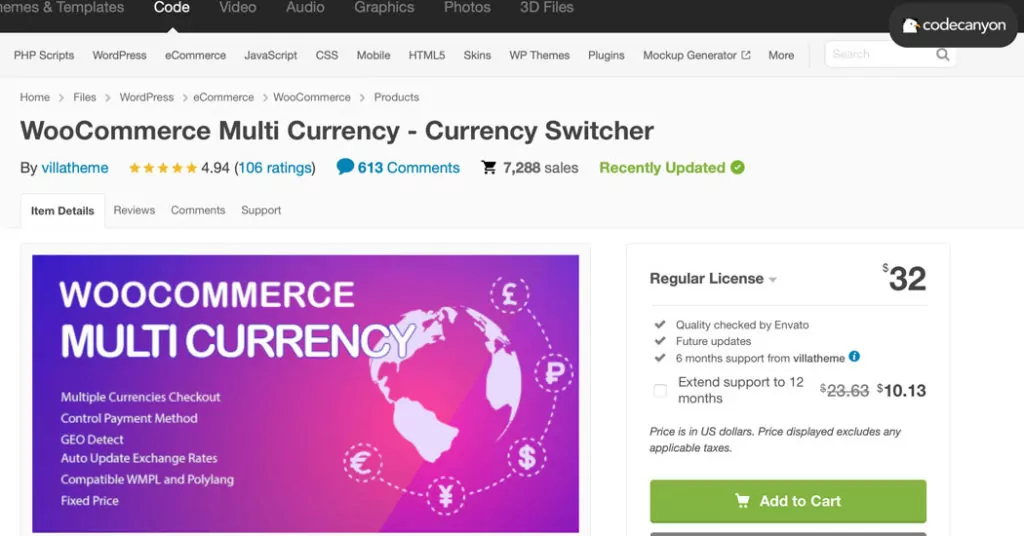1024x536 pixels.
Task: Open the 613 Comments link
Action: [x=408, y=168]
